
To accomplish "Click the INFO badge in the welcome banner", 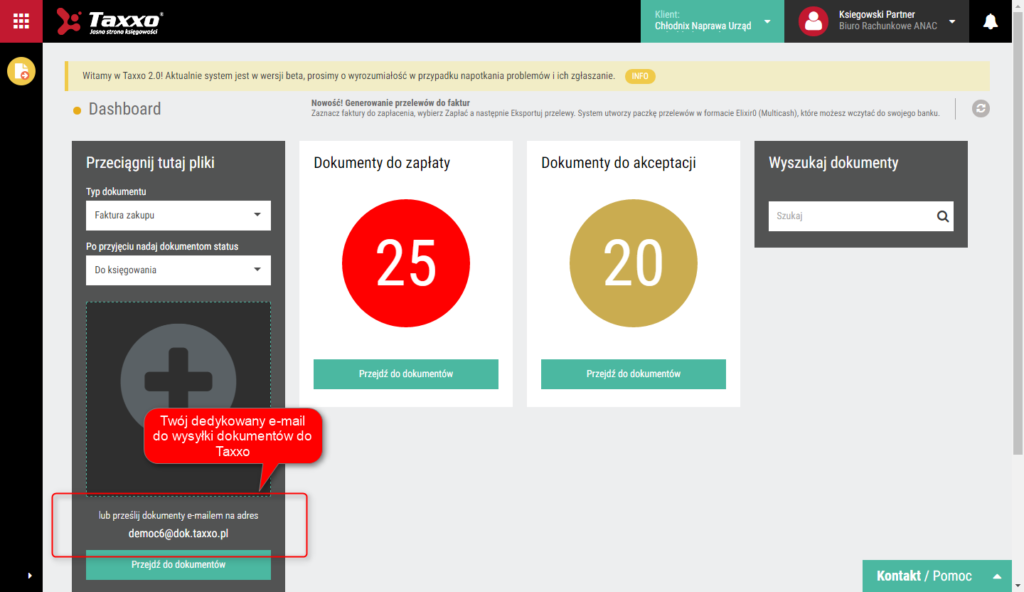I will [640, 76].
